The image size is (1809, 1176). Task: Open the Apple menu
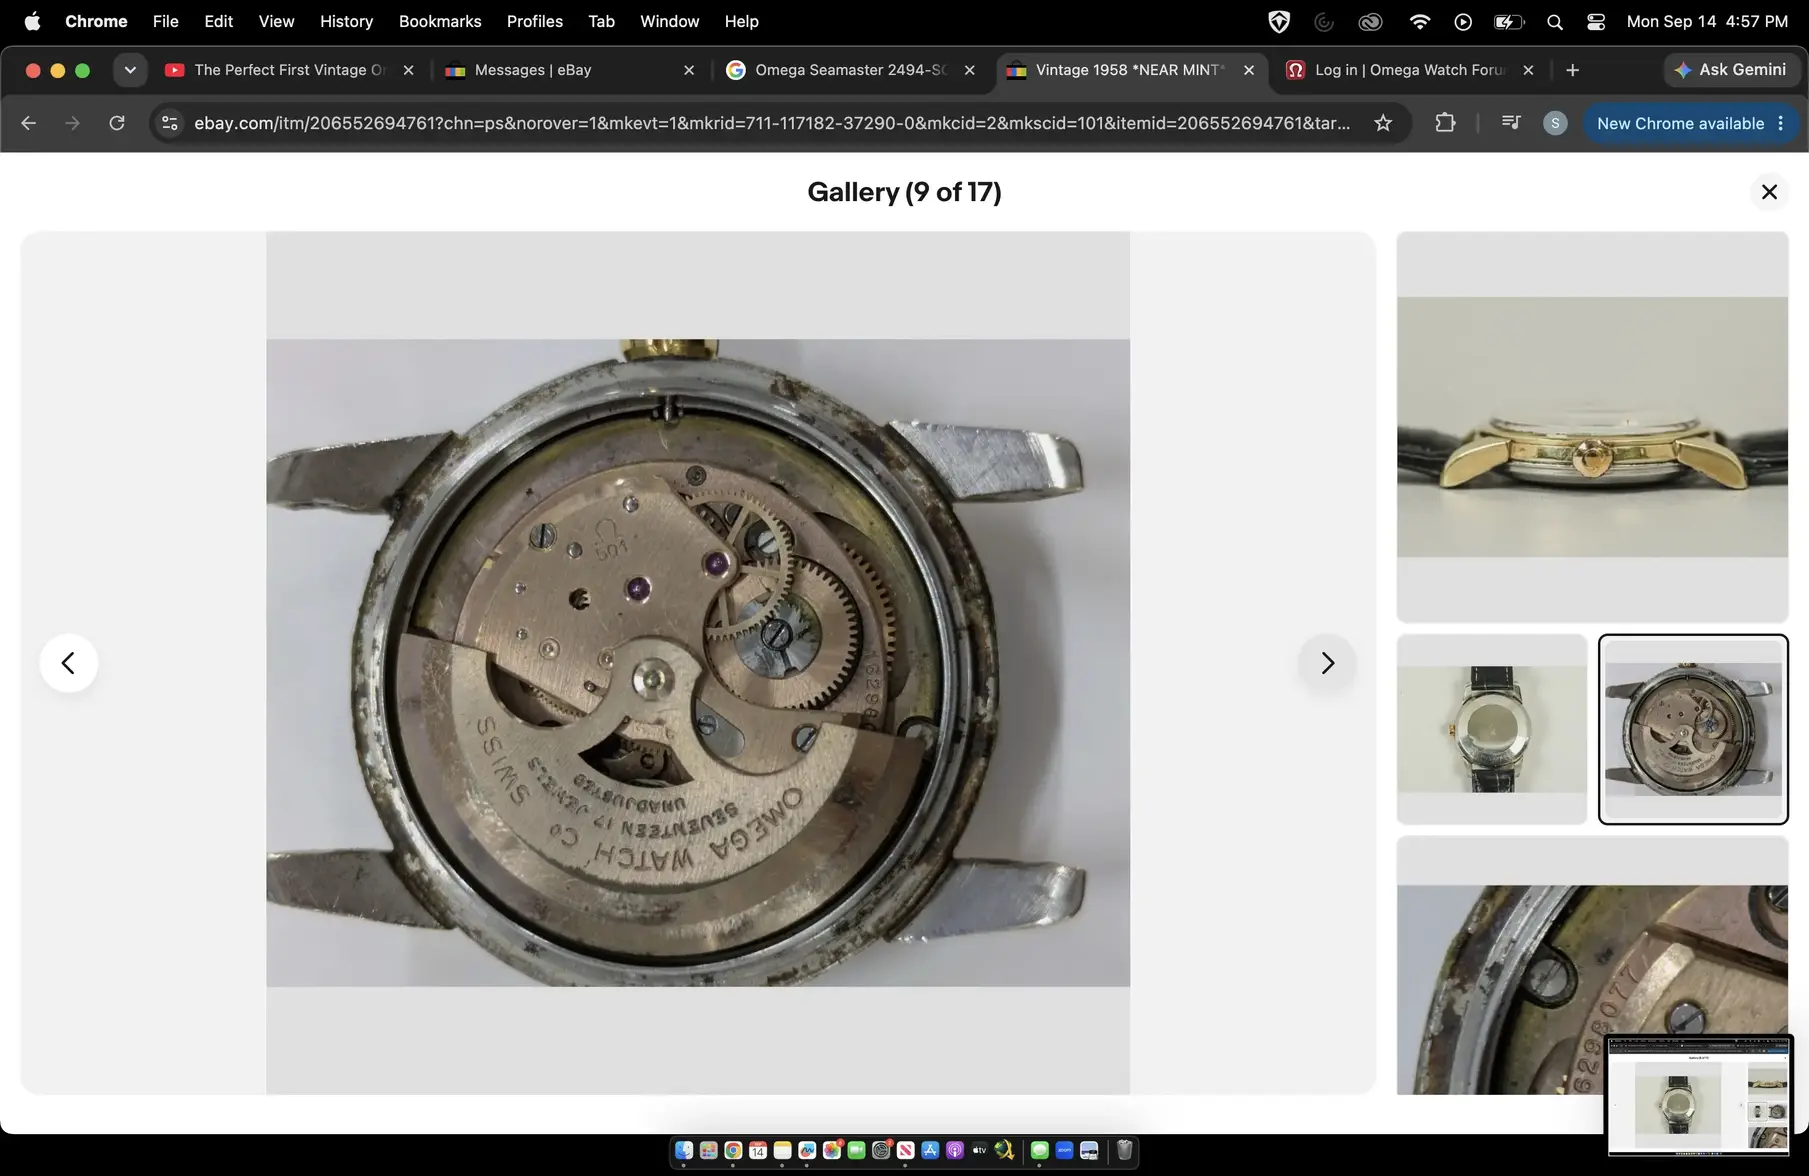32,21
